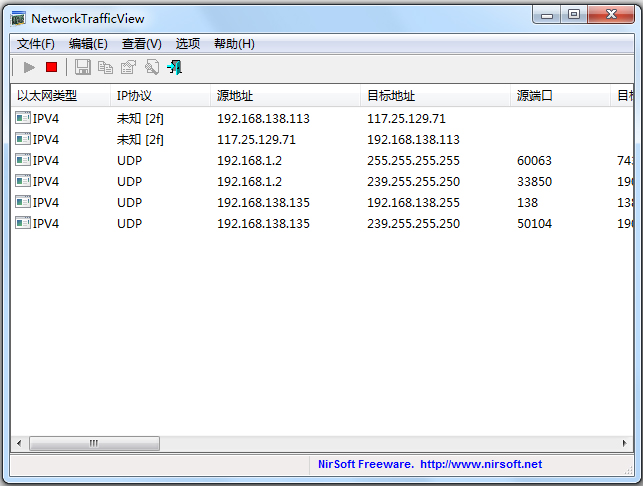Click row icon for 192.168.138.113 source

[23, 118]
